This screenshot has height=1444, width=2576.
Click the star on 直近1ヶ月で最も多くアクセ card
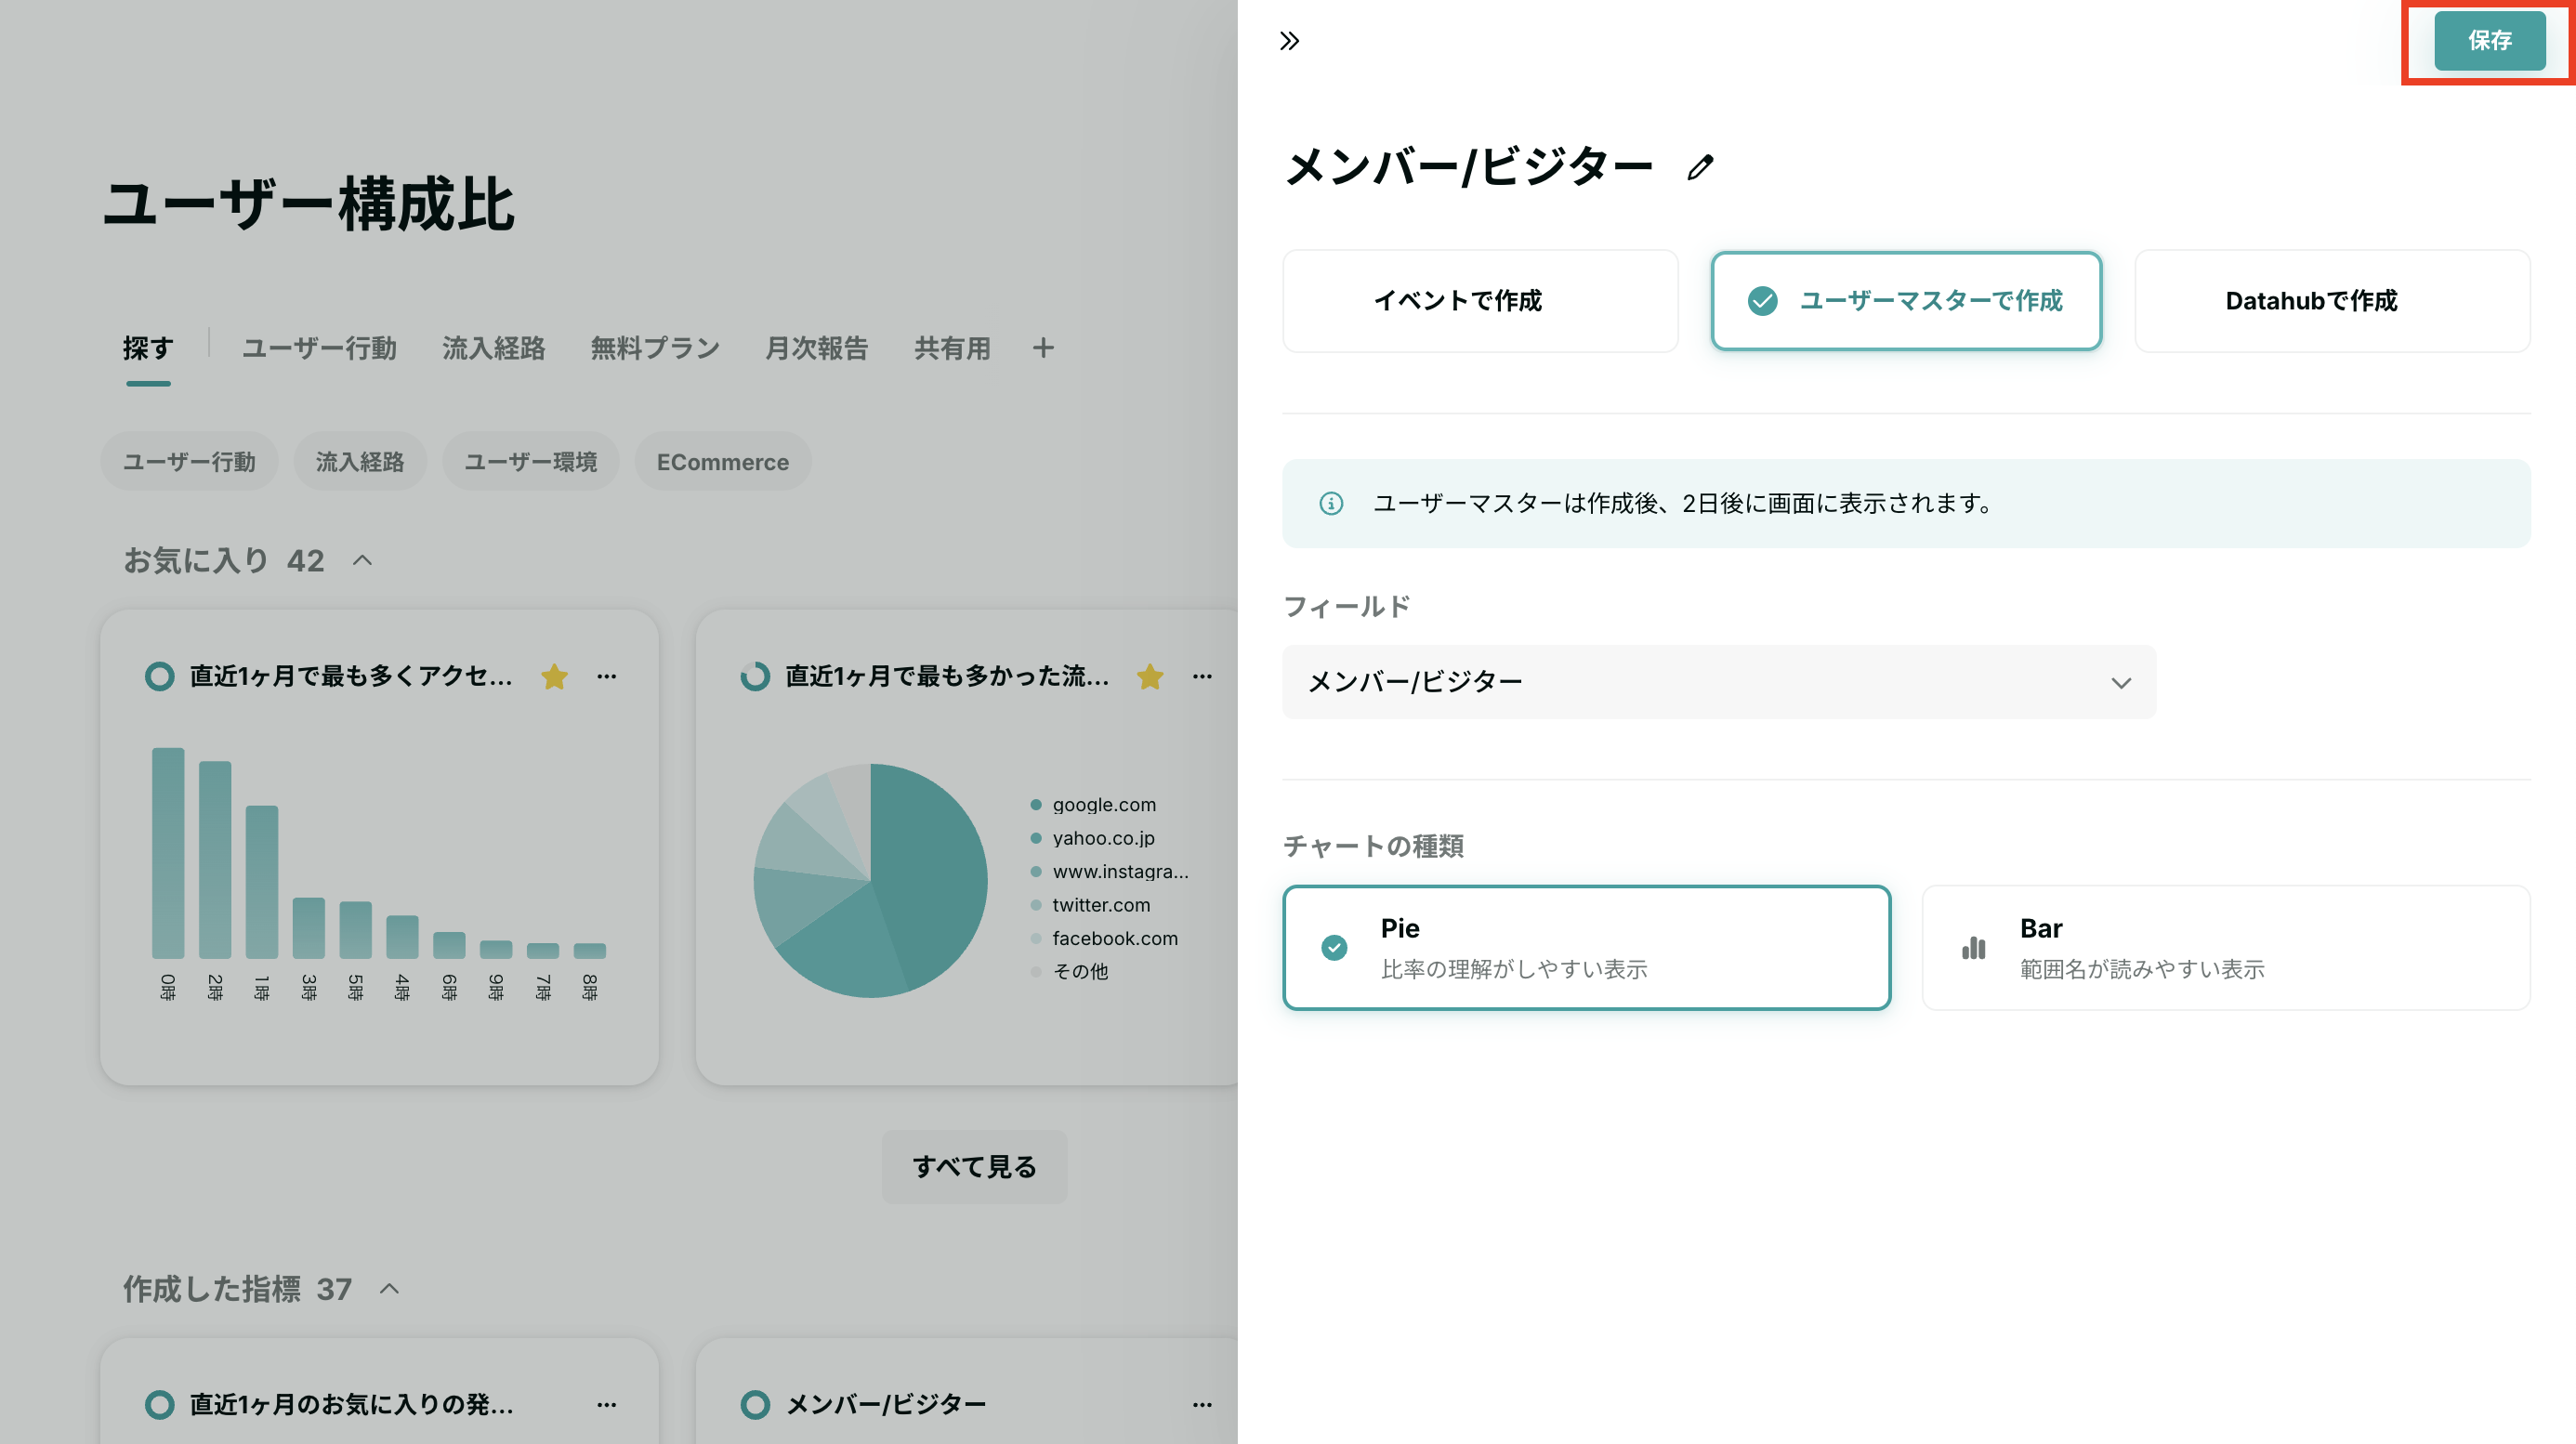coord(554,677)
